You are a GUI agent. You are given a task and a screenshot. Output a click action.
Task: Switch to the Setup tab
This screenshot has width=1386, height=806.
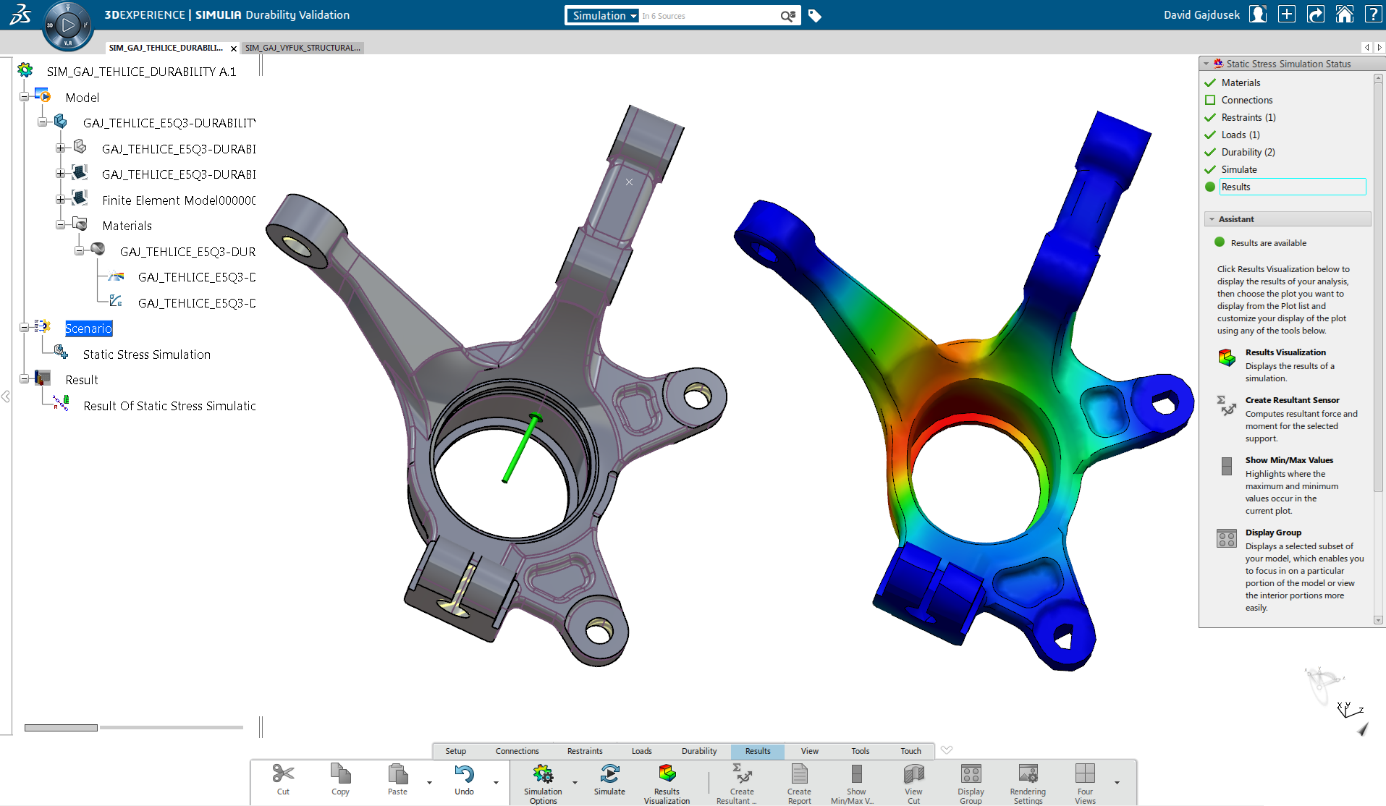pyautogui.click(x=456, y=751)
